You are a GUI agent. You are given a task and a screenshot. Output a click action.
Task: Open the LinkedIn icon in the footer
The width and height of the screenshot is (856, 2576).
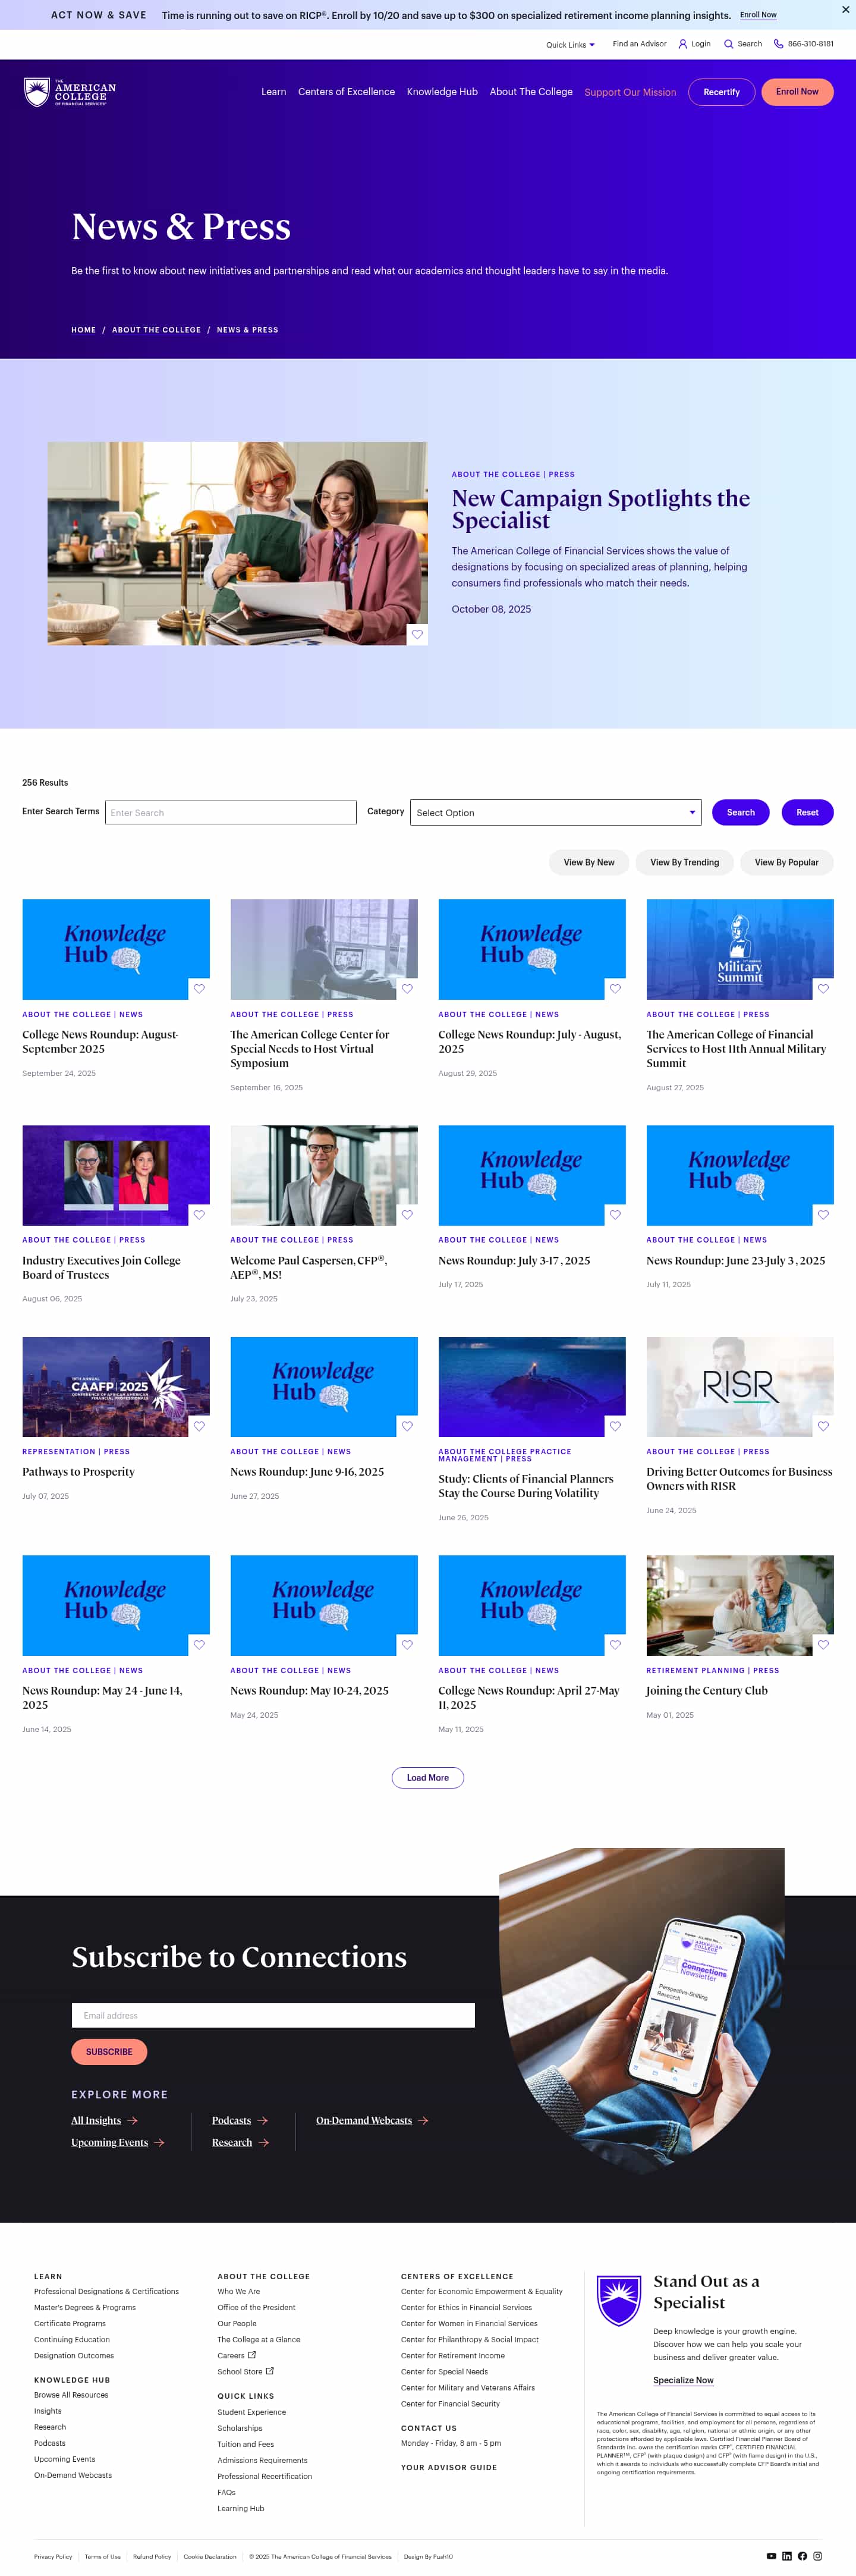(787, 2555)
